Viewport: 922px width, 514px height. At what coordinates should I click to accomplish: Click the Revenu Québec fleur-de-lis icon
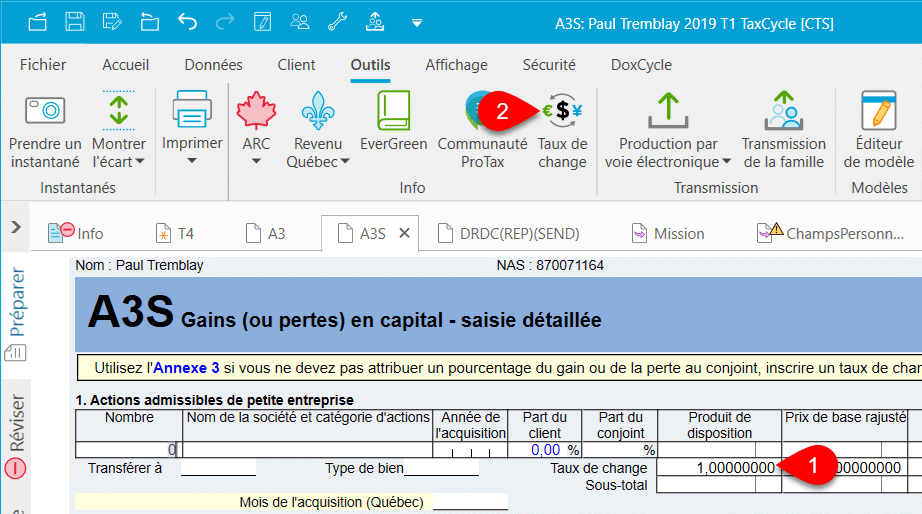318,110
